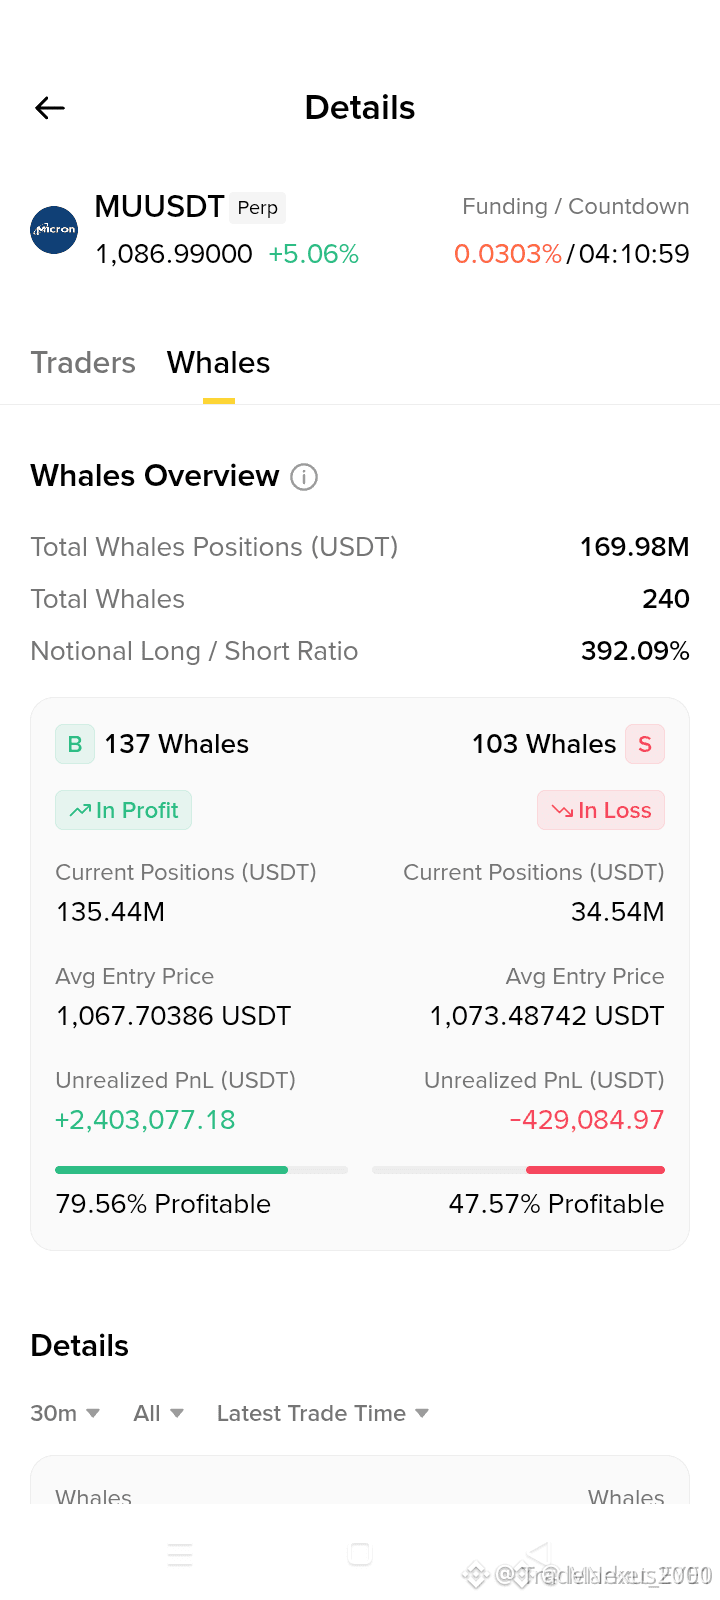Tap the funding rate 0.0303% value

[508, 254]
